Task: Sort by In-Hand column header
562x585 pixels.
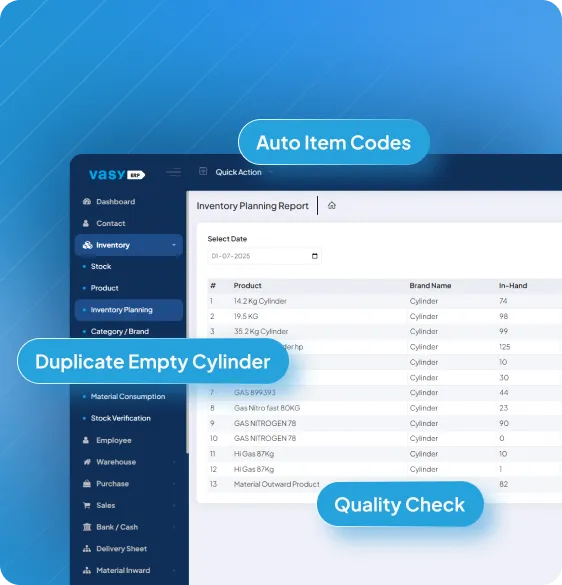Action: (513, 285)
